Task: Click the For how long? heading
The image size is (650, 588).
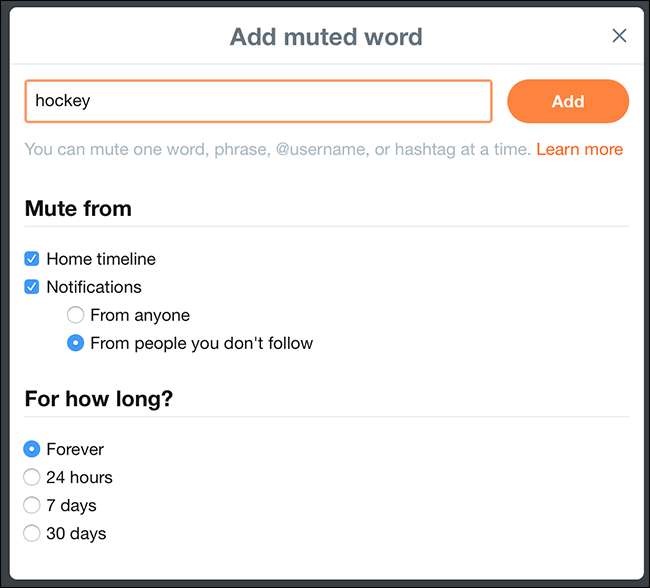Action: tap(99, 398)
